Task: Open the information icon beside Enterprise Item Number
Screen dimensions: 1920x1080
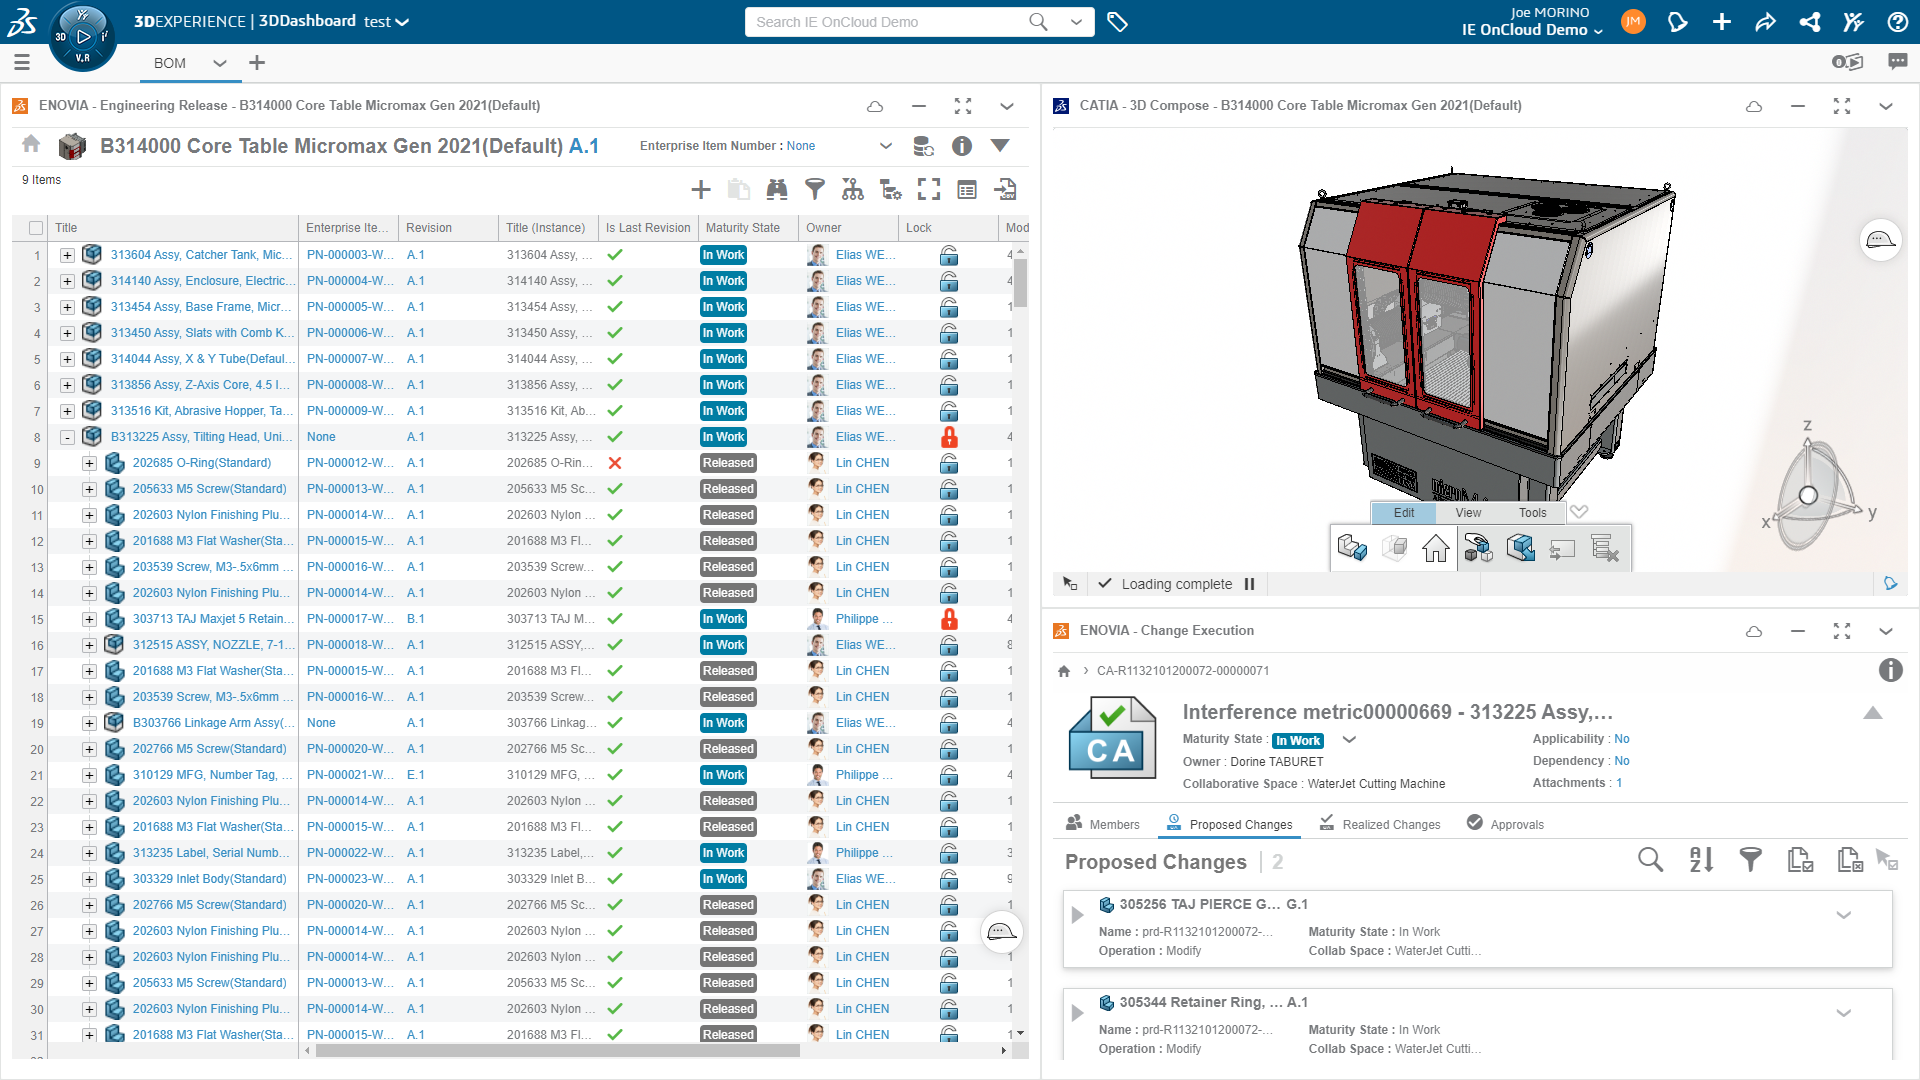Action: [x=962, y=146]
